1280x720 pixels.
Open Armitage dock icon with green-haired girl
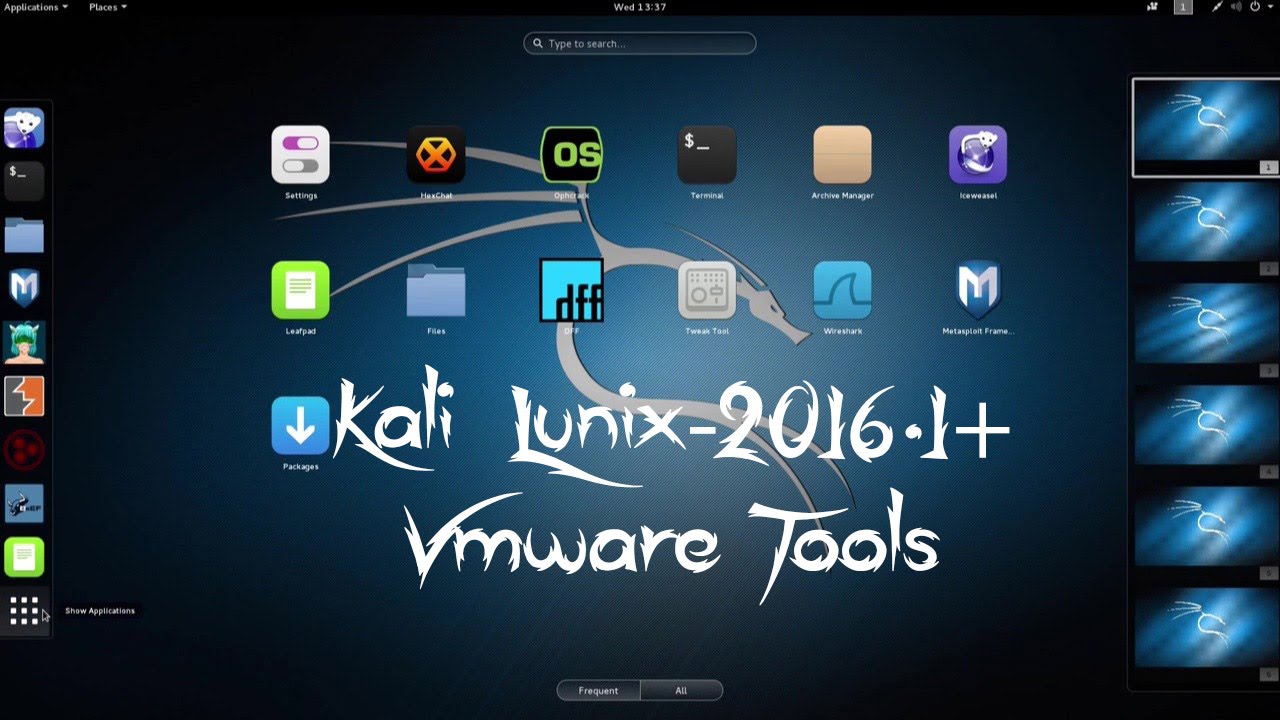pyautogui.click(x=24, y=342)
